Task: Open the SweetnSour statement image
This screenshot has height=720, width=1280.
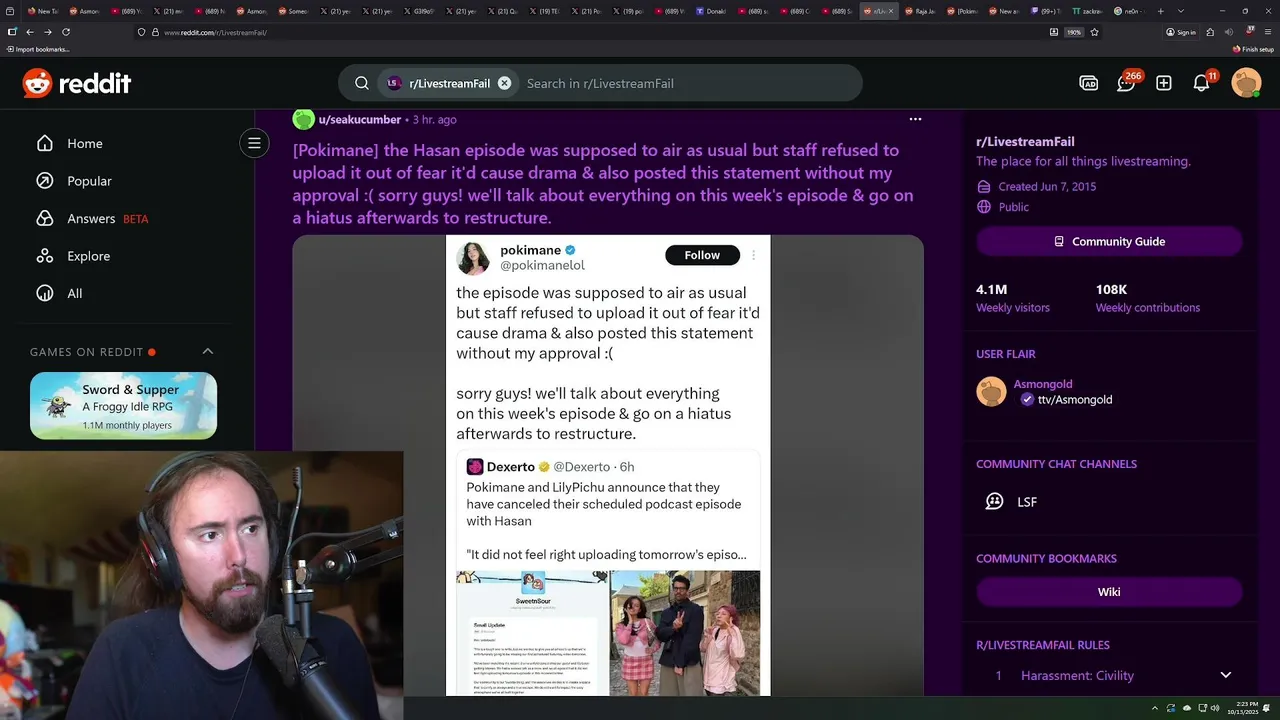Action: [x=532, y=632]
